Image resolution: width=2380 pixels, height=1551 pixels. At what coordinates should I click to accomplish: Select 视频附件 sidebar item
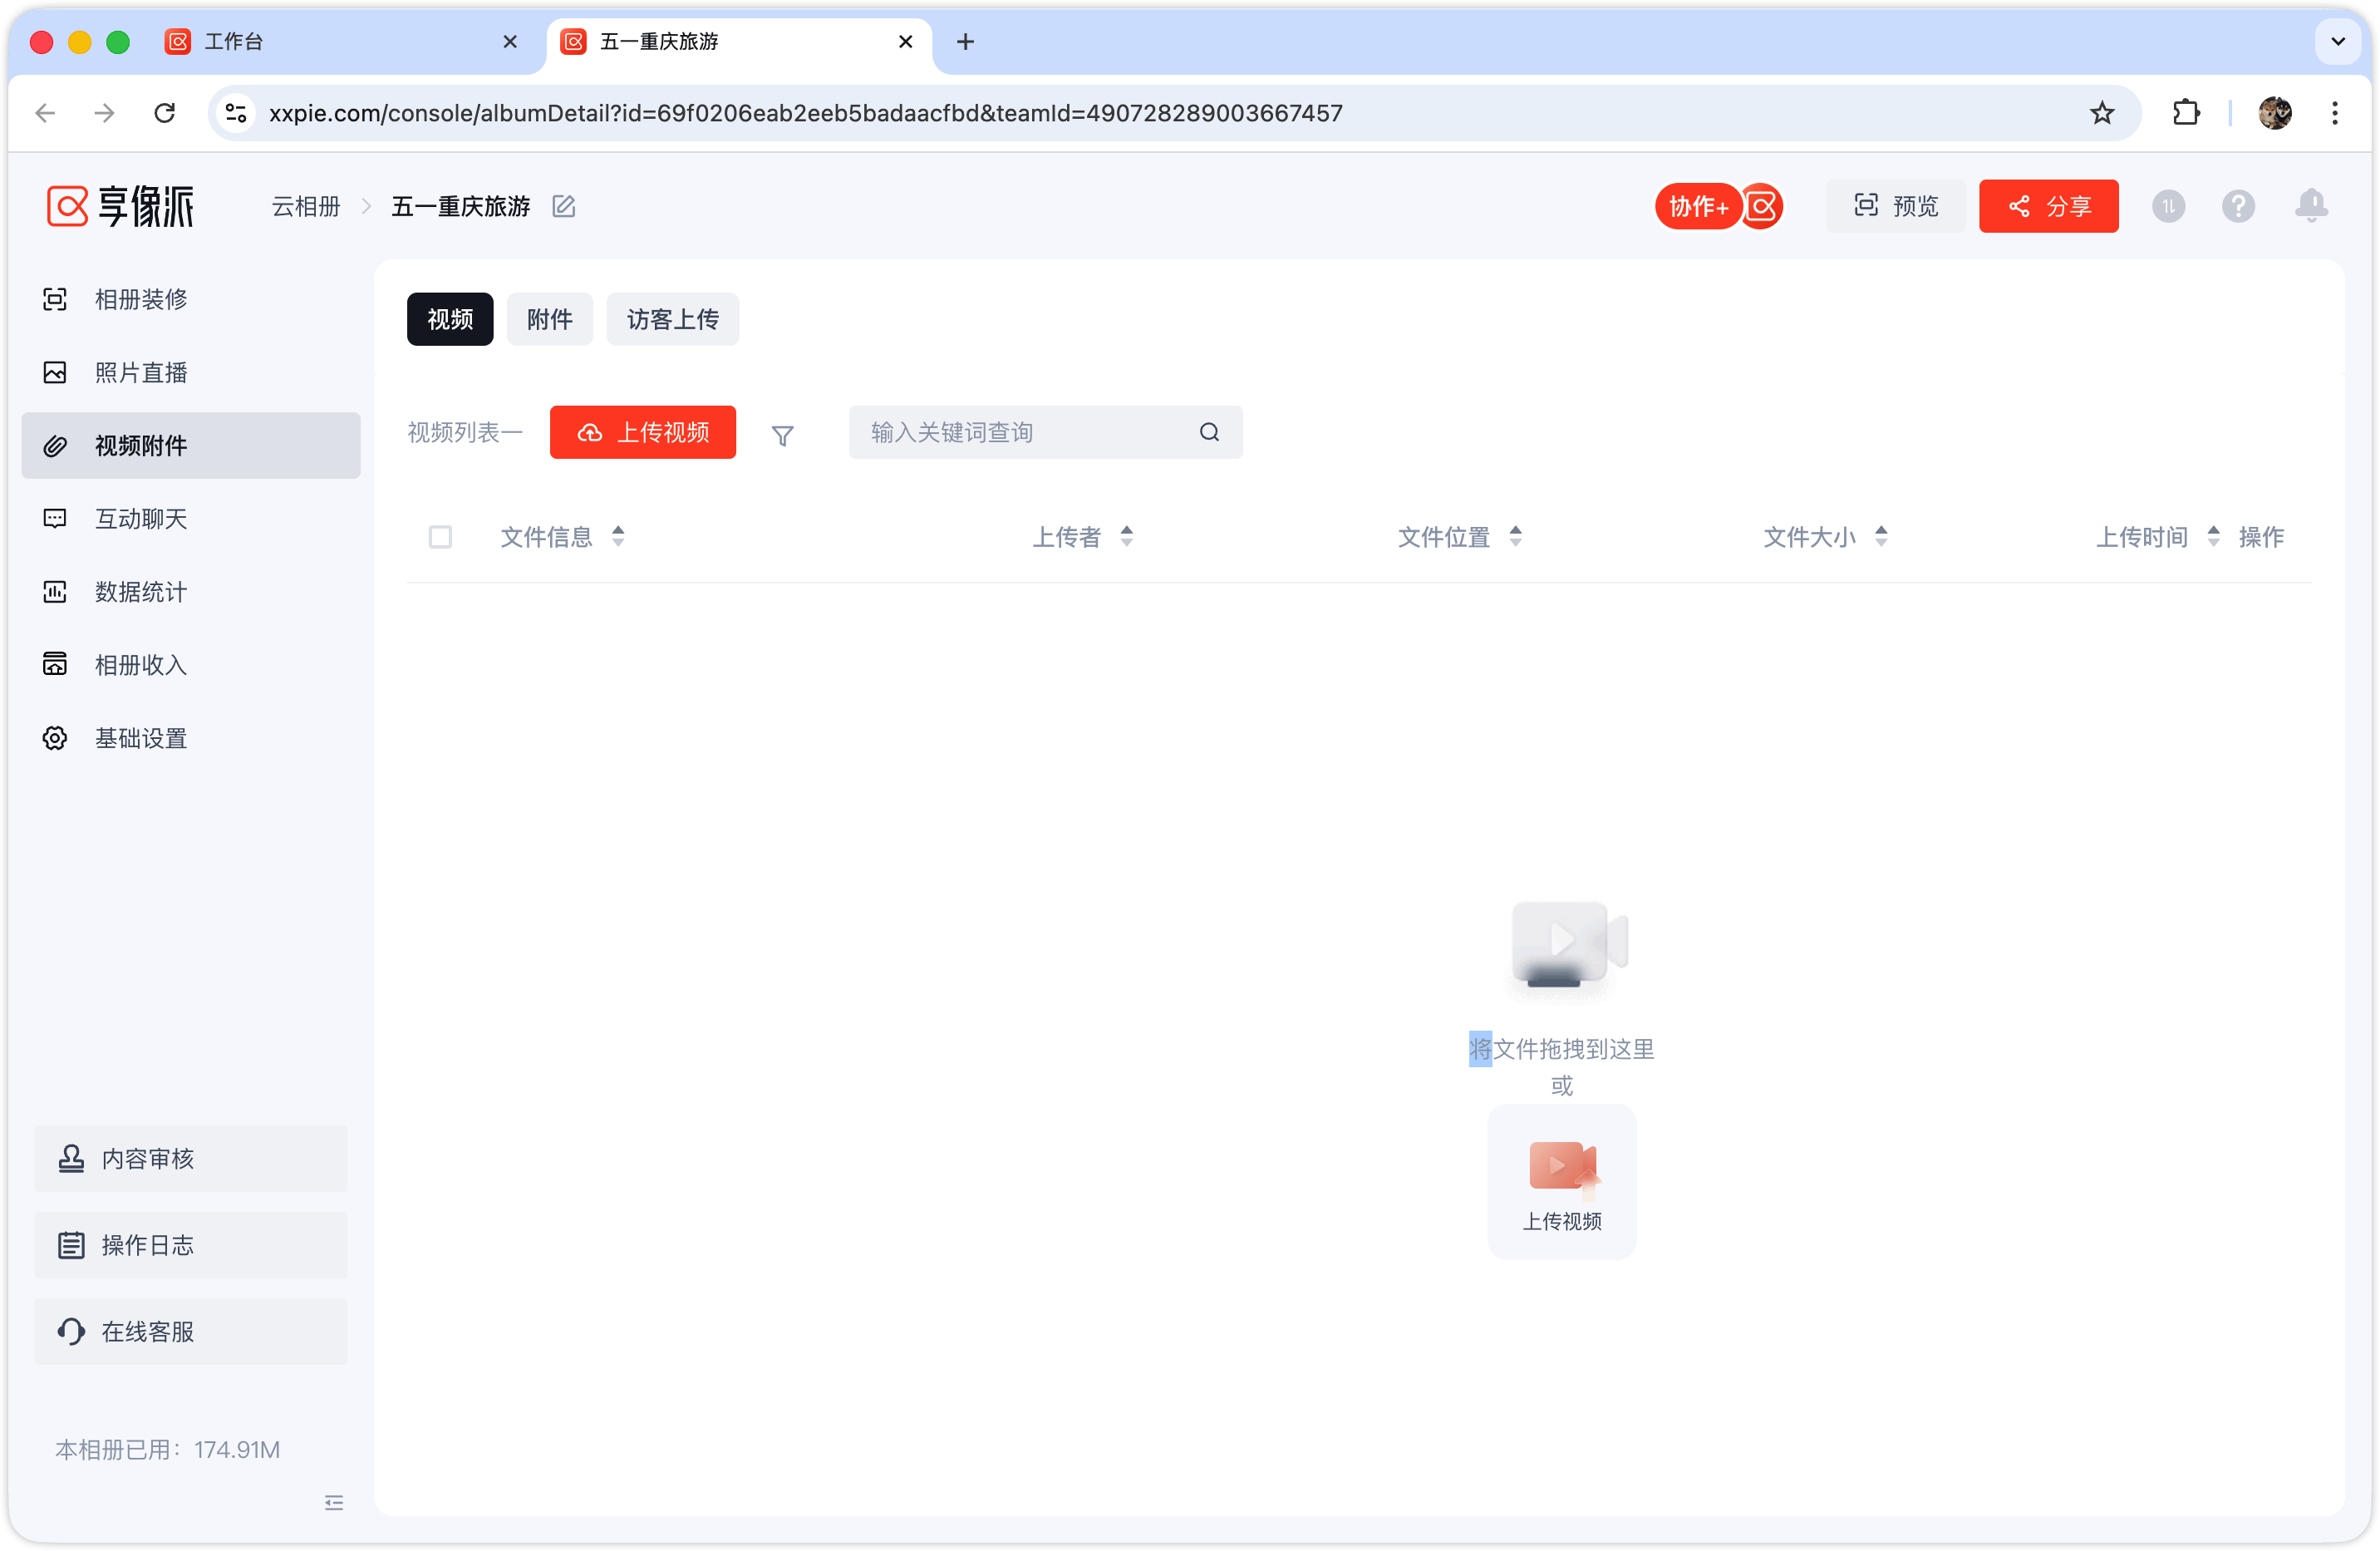190,445
